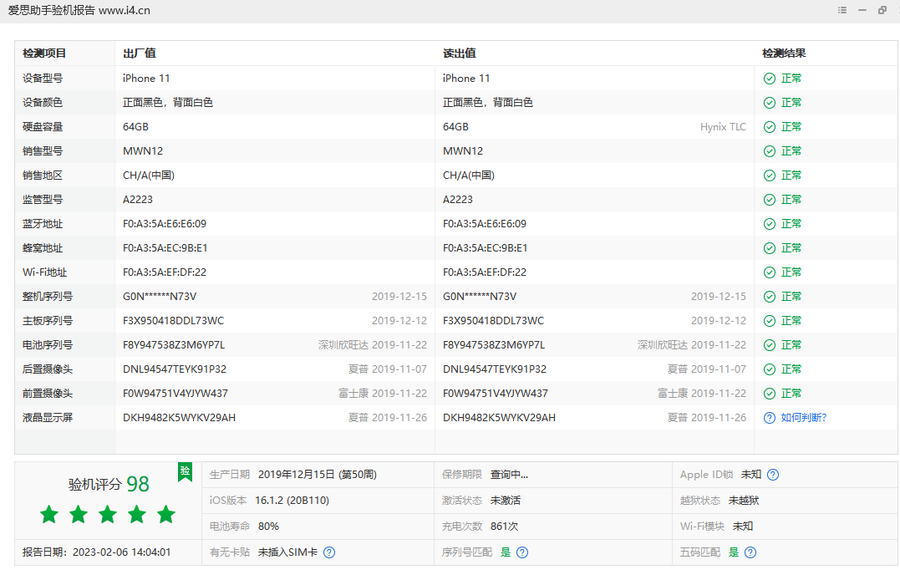Image resolution: width=900 pixels, height=575 pixels.
Task: Select the 出厂值 cell showing MWN12
Action: (143, 151)
